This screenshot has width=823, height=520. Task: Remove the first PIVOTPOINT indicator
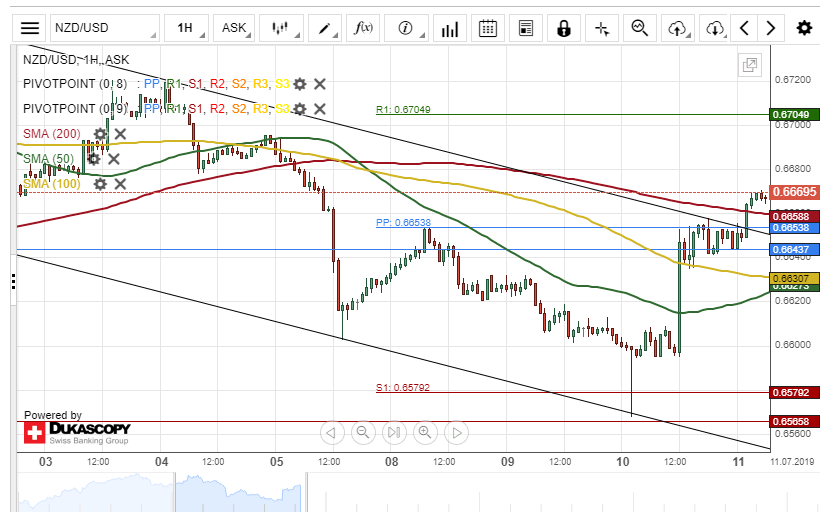tap(320, 84)
